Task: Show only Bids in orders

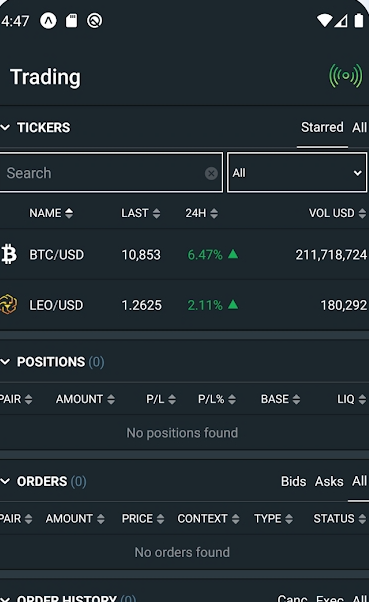Action: [293, 481]
